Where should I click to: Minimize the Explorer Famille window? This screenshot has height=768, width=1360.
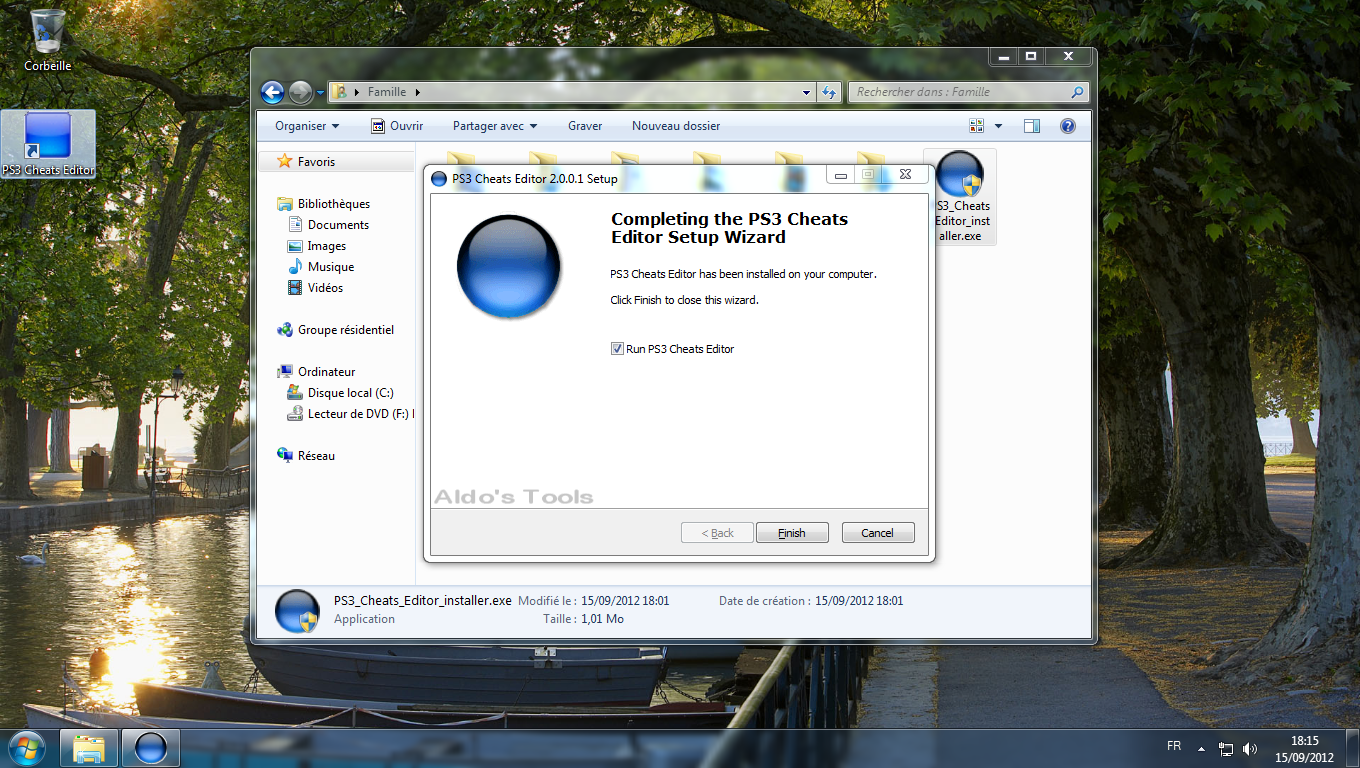pyautogui.click(x=1005, y=56)
